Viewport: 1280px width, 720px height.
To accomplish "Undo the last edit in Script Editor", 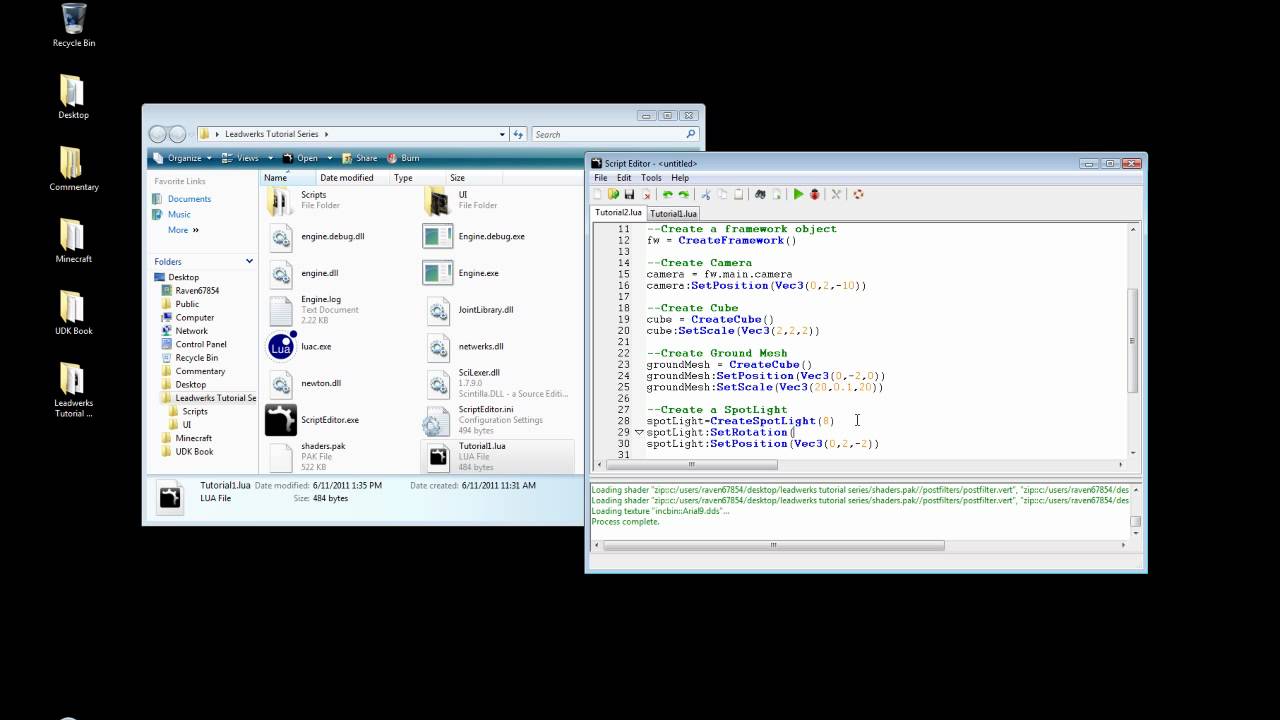I will coord(668,194).
